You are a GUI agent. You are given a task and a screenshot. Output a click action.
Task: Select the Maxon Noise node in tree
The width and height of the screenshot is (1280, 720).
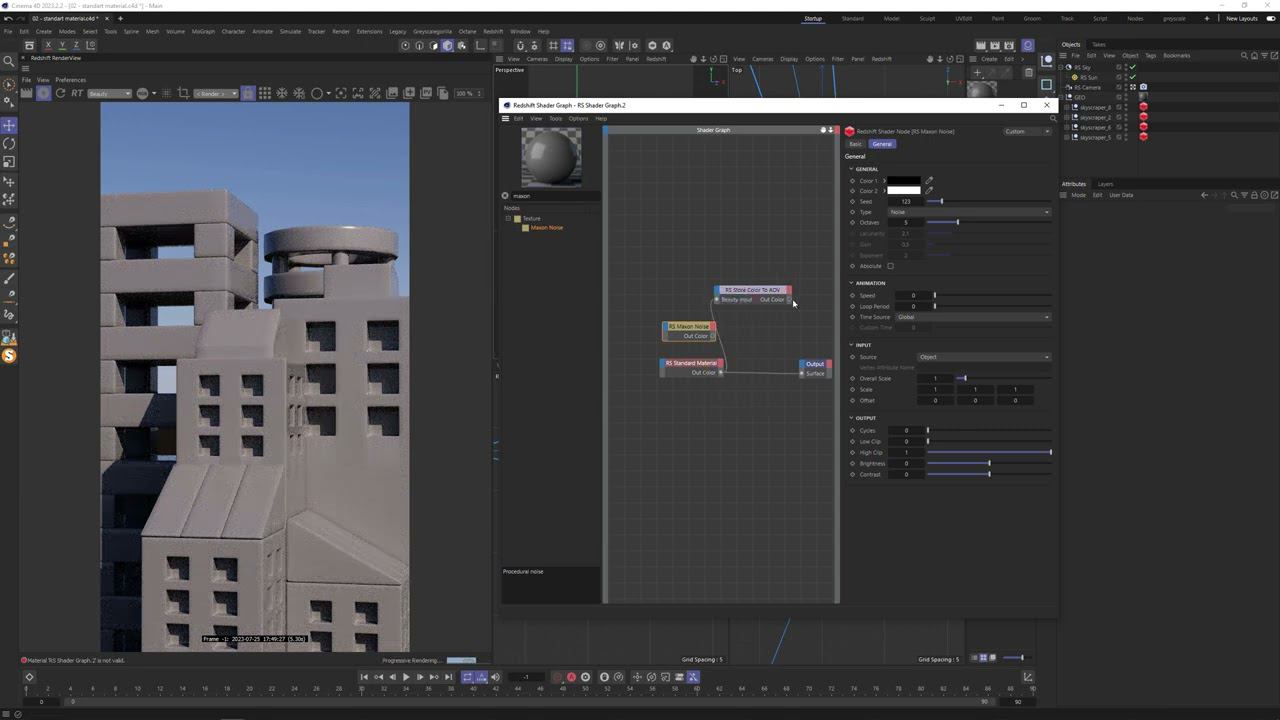pos(546,228)
